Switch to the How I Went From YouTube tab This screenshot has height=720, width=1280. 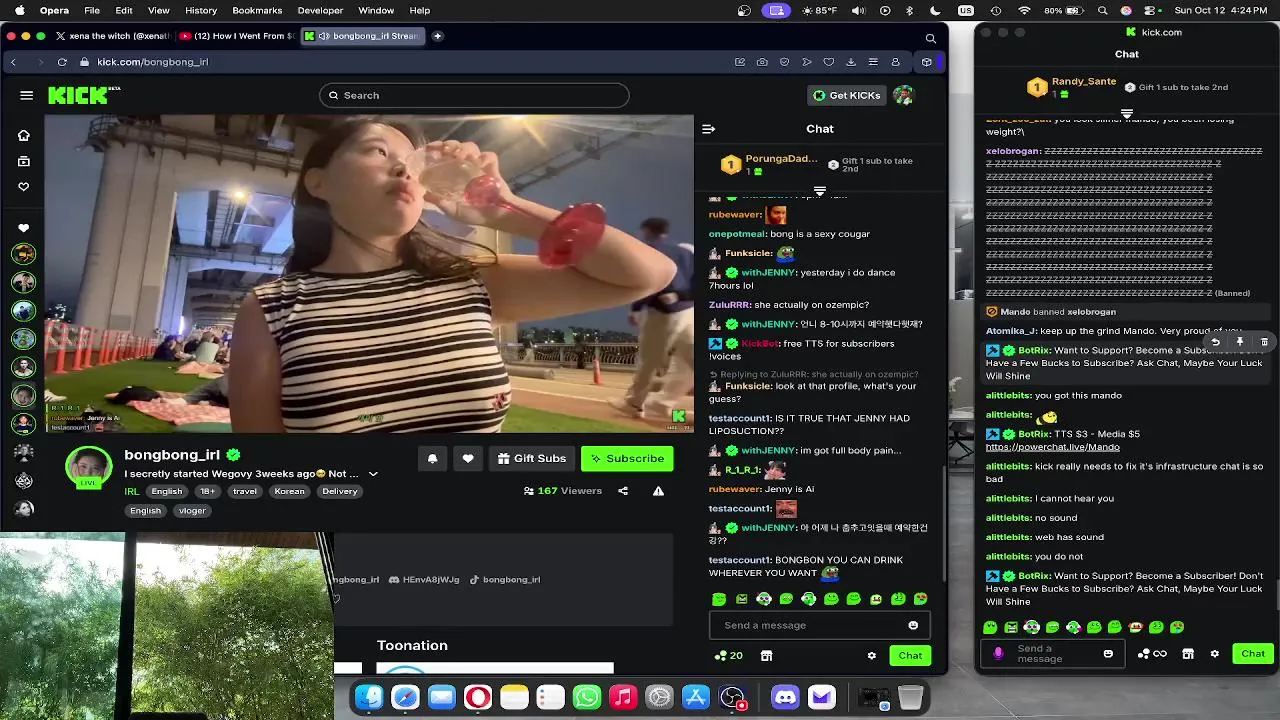237,36
